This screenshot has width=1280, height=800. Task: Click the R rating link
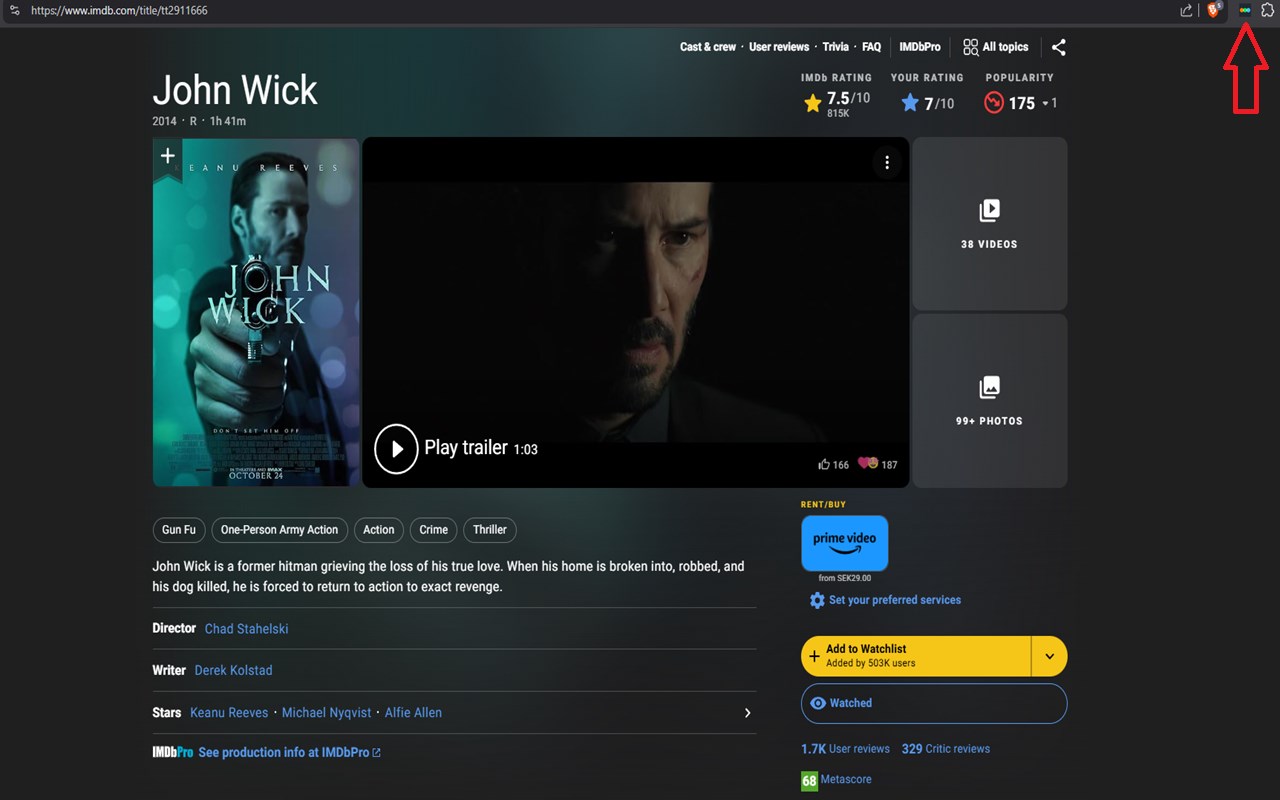[x=193, y=121]
